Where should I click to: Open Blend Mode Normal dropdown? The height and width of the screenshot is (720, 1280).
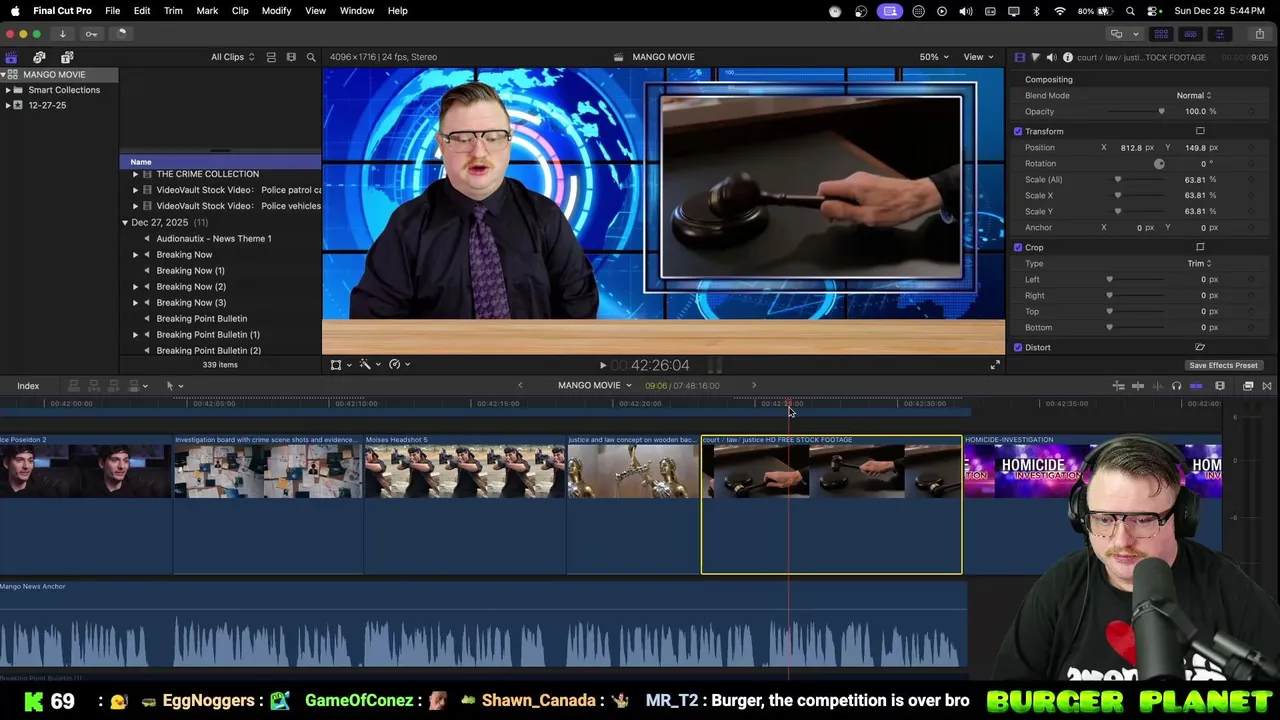pyautogui.click(x=1194, y=95)
